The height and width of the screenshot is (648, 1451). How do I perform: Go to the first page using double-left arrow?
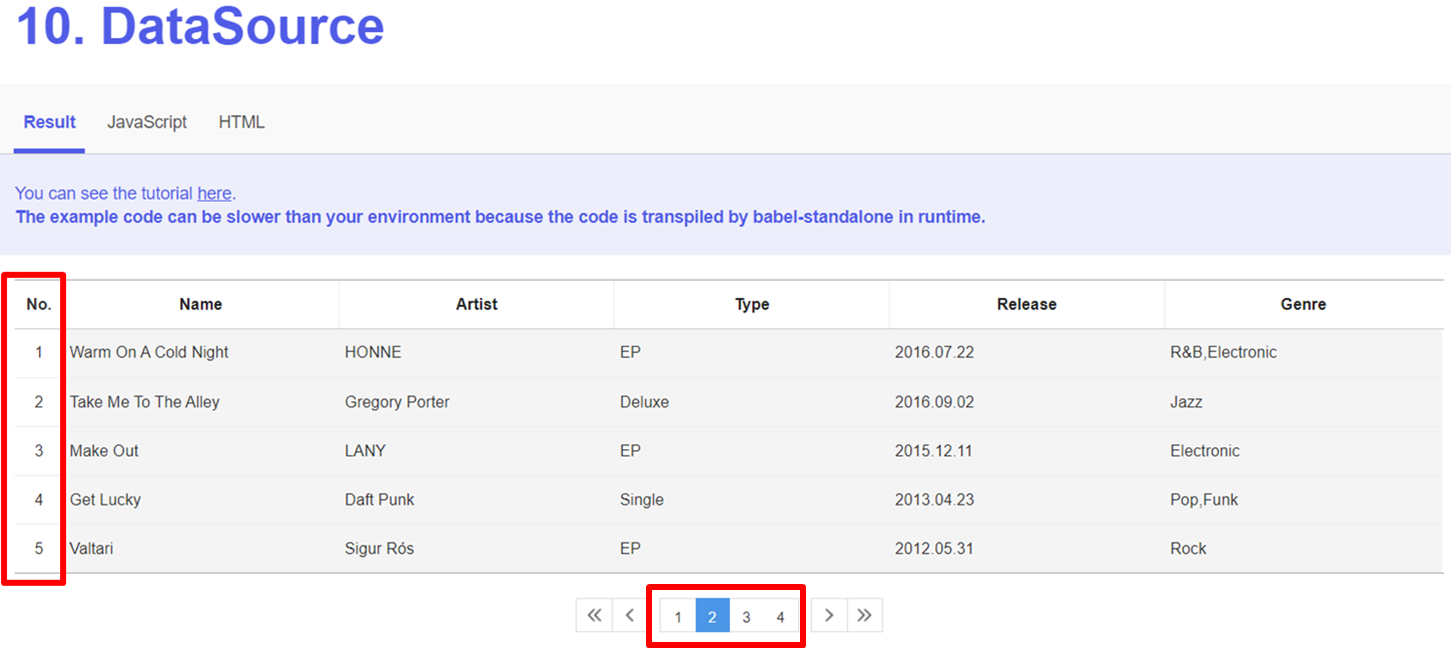click(x=594, y=615)
